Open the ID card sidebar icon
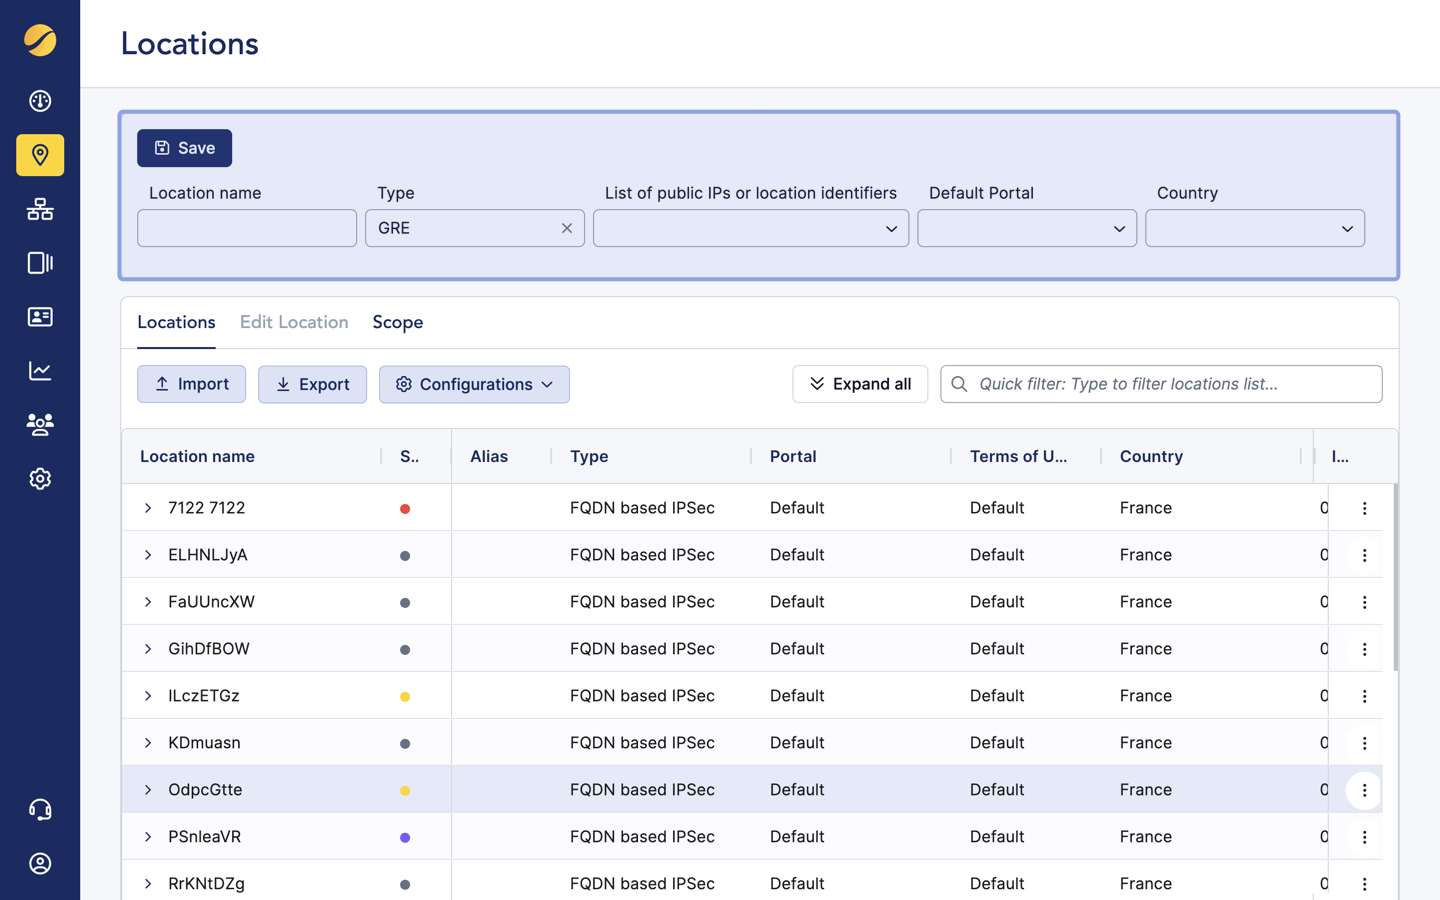Screen dimensions: 1440x900 tap(40, 317)
